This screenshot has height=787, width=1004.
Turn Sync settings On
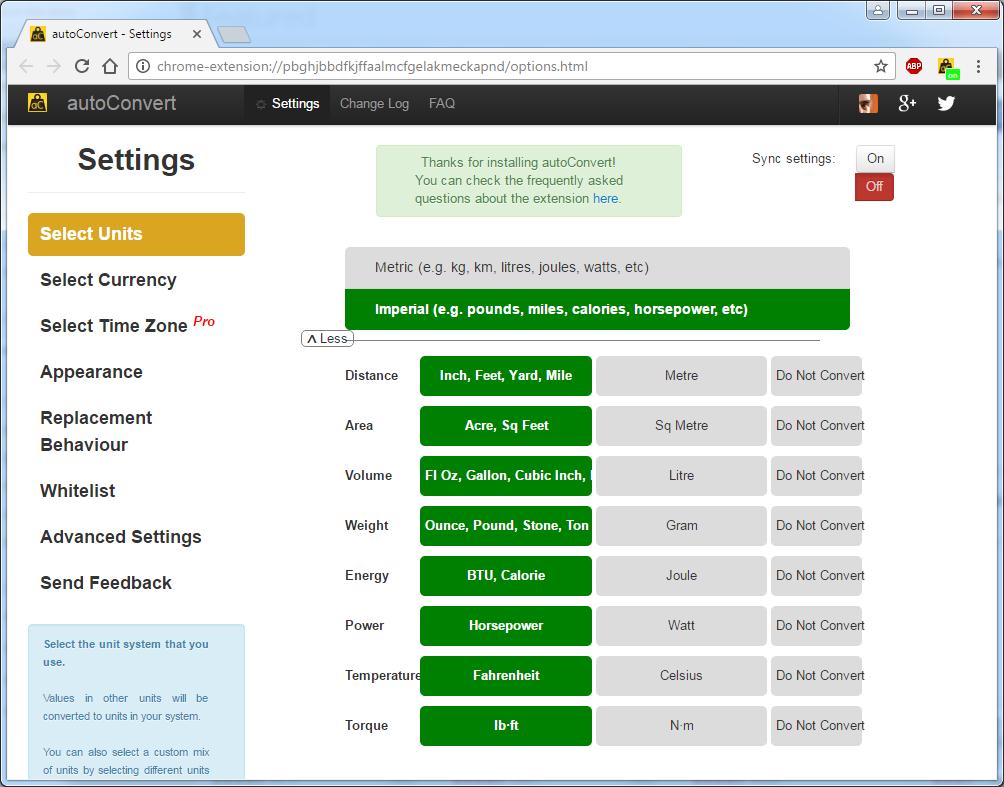[874, 158]
